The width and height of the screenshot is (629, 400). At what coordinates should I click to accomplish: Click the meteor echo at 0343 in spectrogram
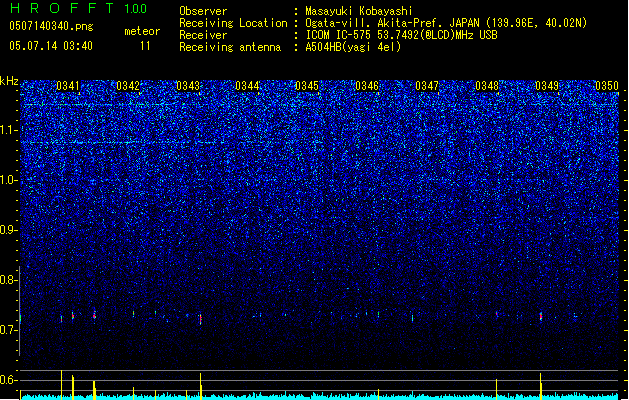[201, 319]
